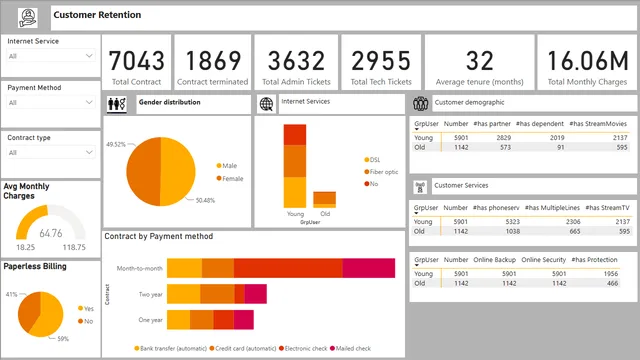The height and width of the screenshot is (360, 640).
Task: Click the #has StreamTV column header
Action: (607, 208)
